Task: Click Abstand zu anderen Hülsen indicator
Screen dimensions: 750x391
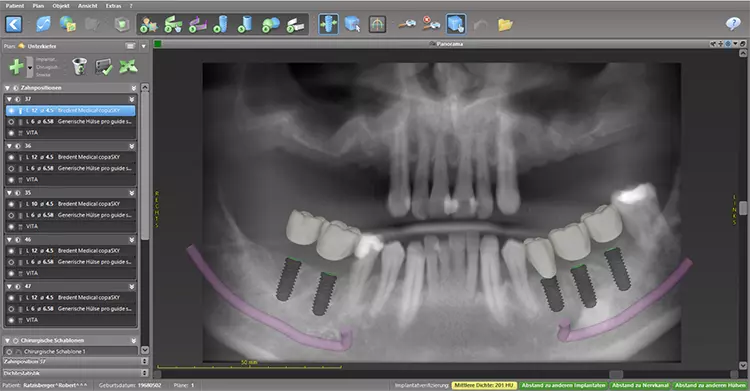Action: pyautogui.click(x=710, y=385)
